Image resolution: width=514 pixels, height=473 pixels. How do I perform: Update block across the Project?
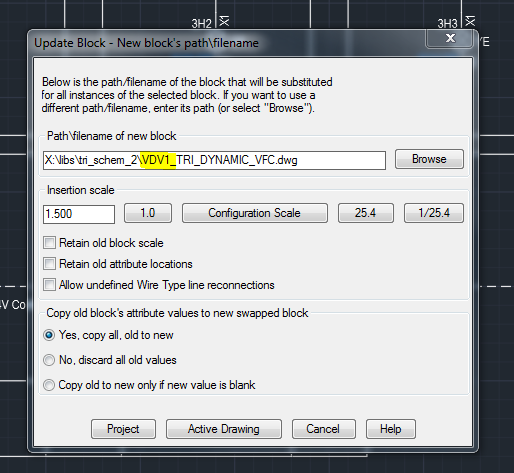[123, 429]
